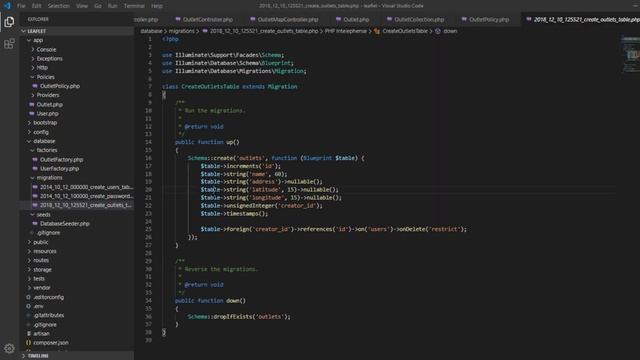The image size is (640, 360).
Task: Click the code minimap preview
Action: [631, 54]
